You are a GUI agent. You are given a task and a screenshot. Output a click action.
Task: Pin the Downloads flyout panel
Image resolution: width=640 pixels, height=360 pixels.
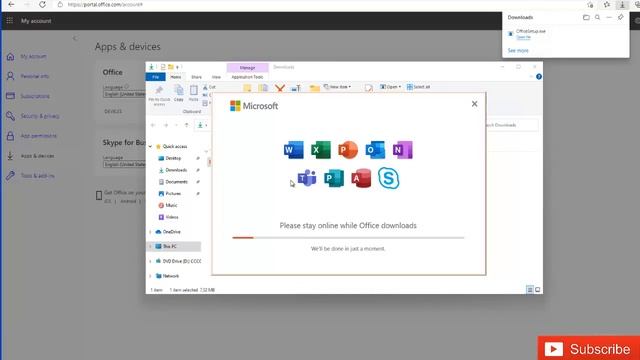620,18
